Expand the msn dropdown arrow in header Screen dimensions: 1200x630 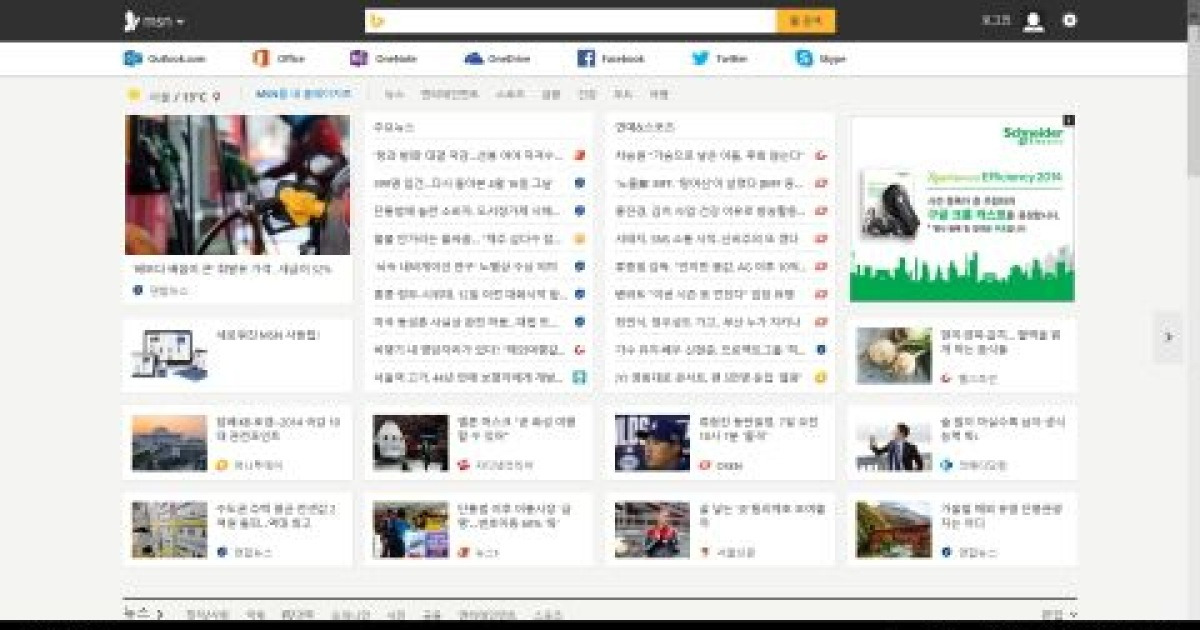181,22
